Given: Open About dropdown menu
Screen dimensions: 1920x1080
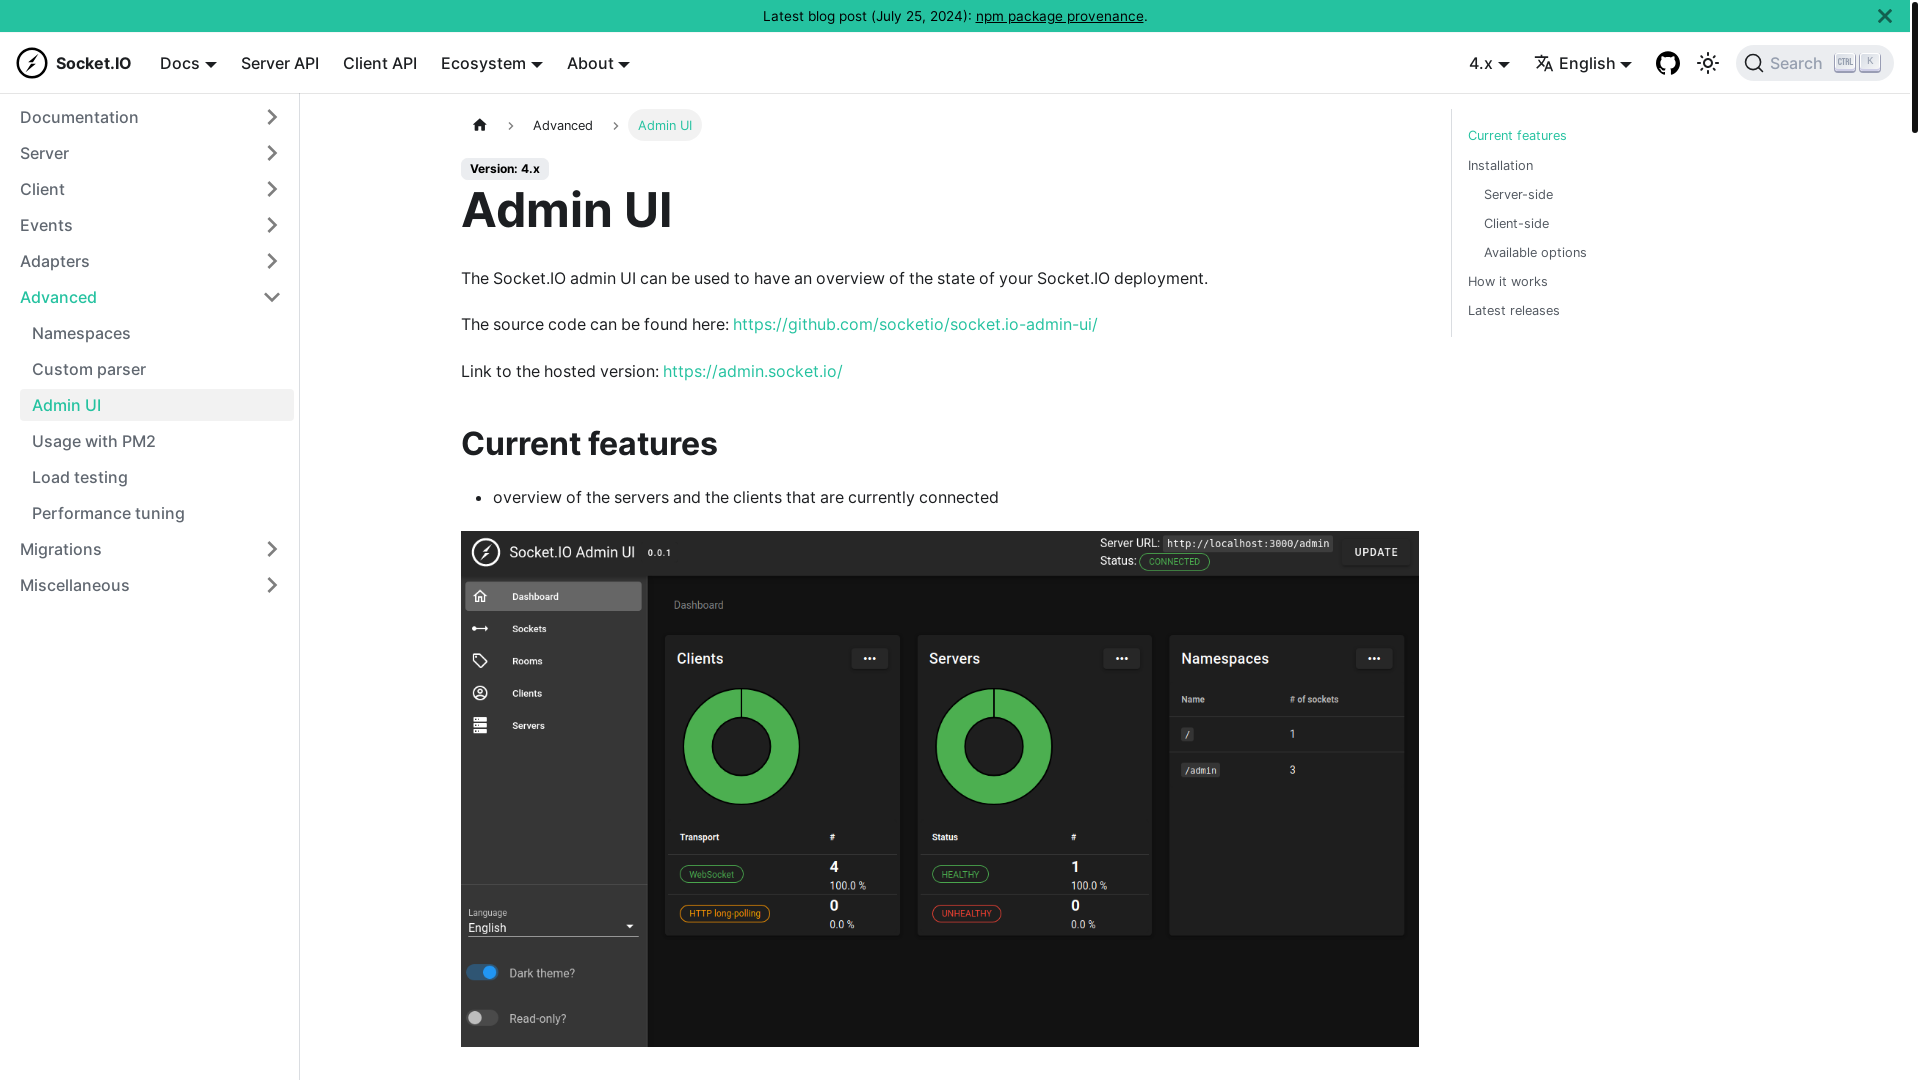Looking at the screenshot, I should [598, 63].
